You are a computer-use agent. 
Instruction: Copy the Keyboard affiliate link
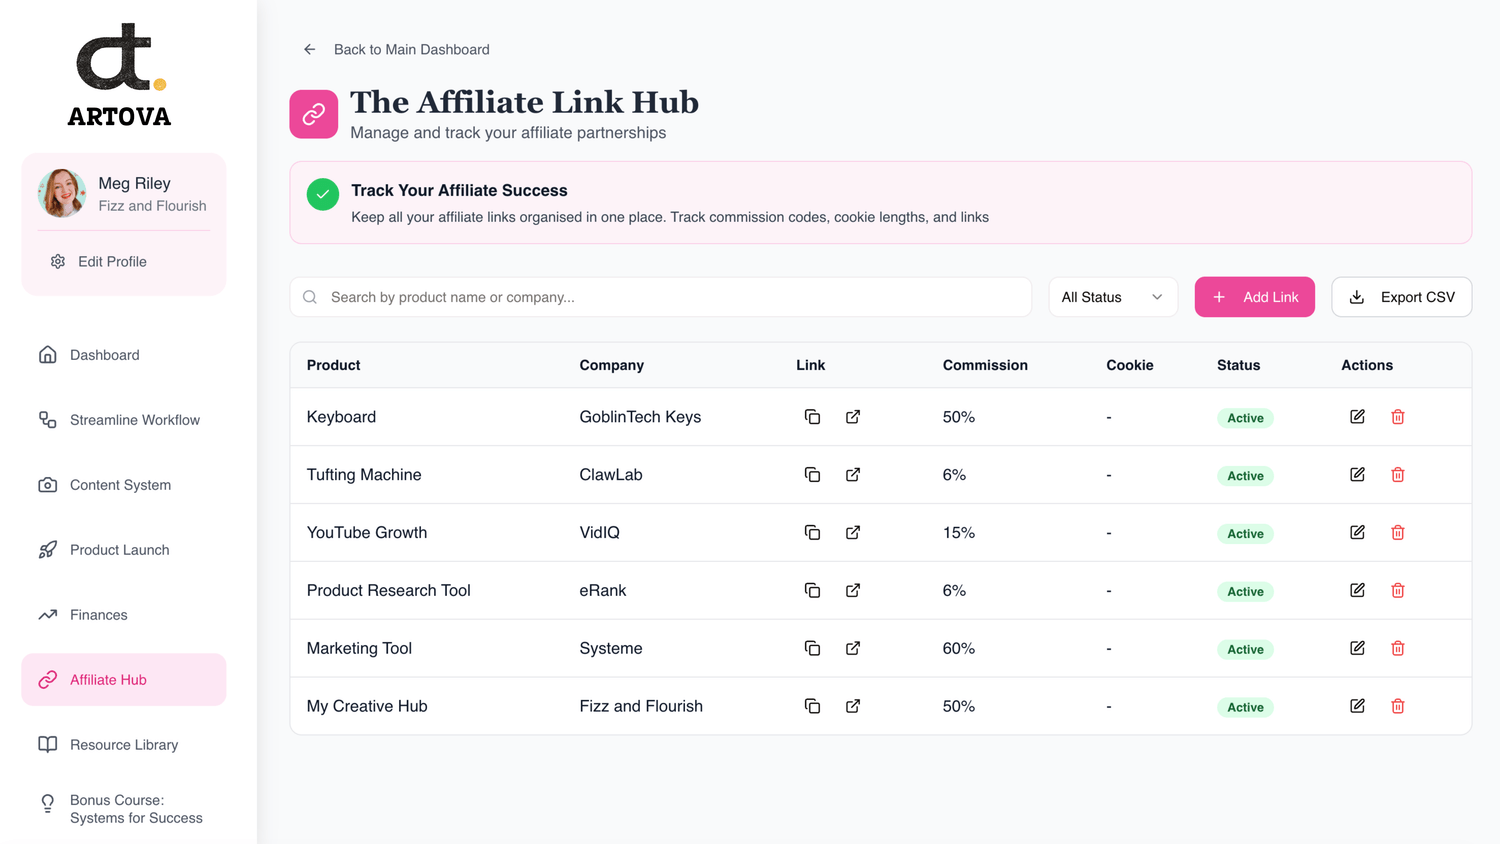[x=812, y=417]
